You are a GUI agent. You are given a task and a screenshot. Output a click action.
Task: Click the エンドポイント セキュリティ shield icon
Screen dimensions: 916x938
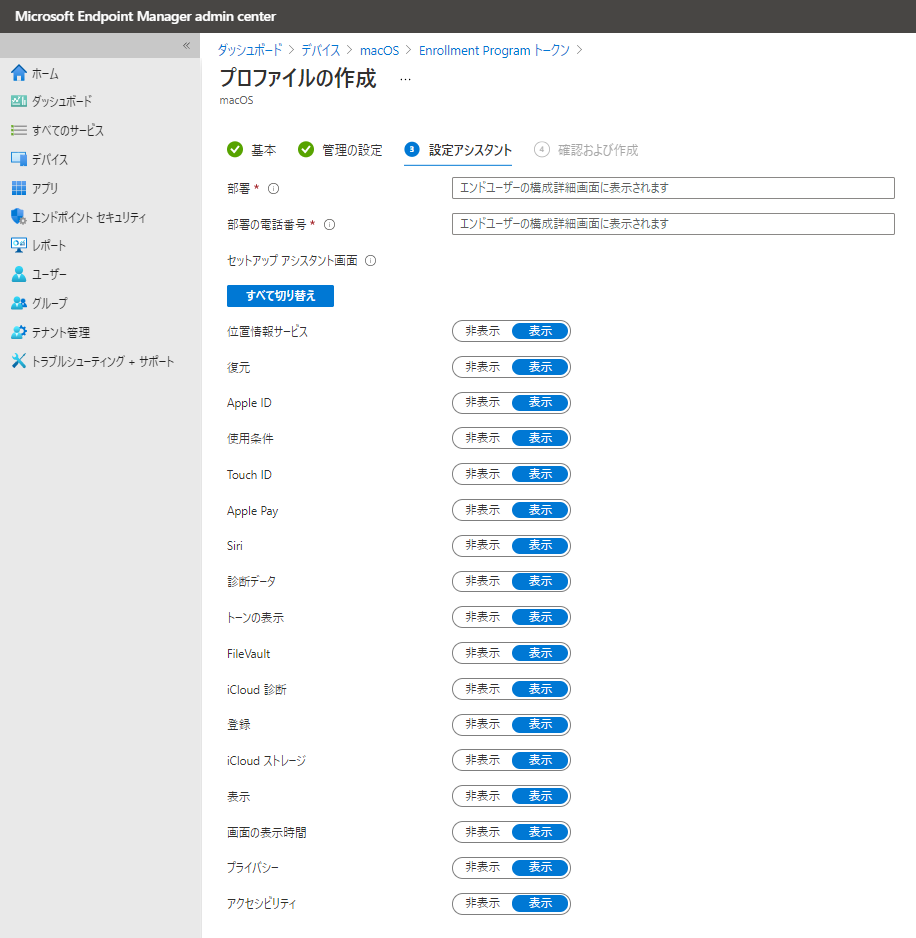point(19,217)
